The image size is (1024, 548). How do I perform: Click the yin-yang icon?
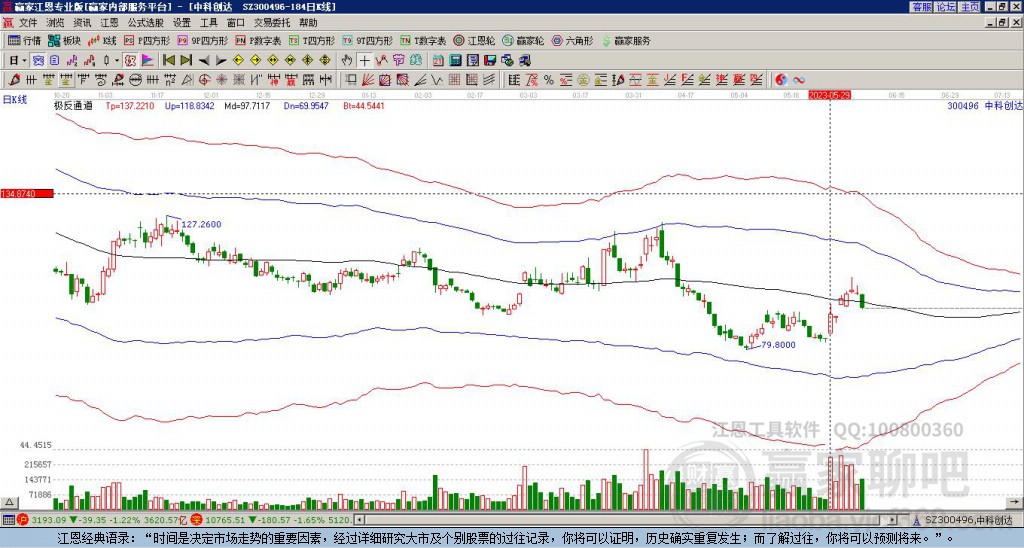781,80
